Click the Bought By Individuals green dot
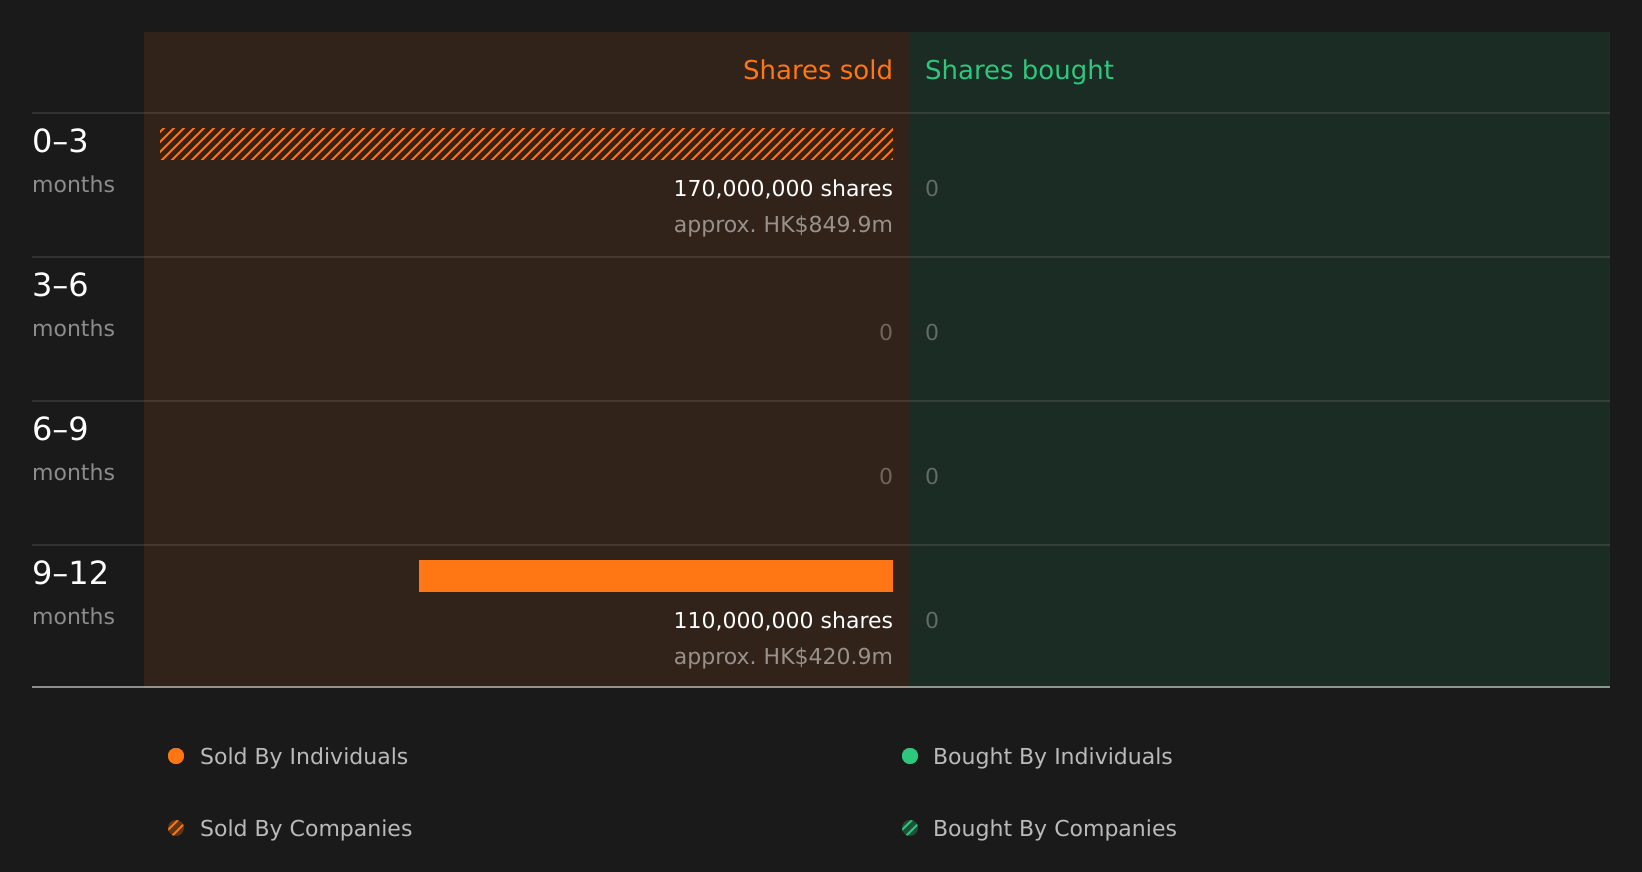Image resolution: width=1642 pixels, height=872 pixels. (x=910, y=756)
